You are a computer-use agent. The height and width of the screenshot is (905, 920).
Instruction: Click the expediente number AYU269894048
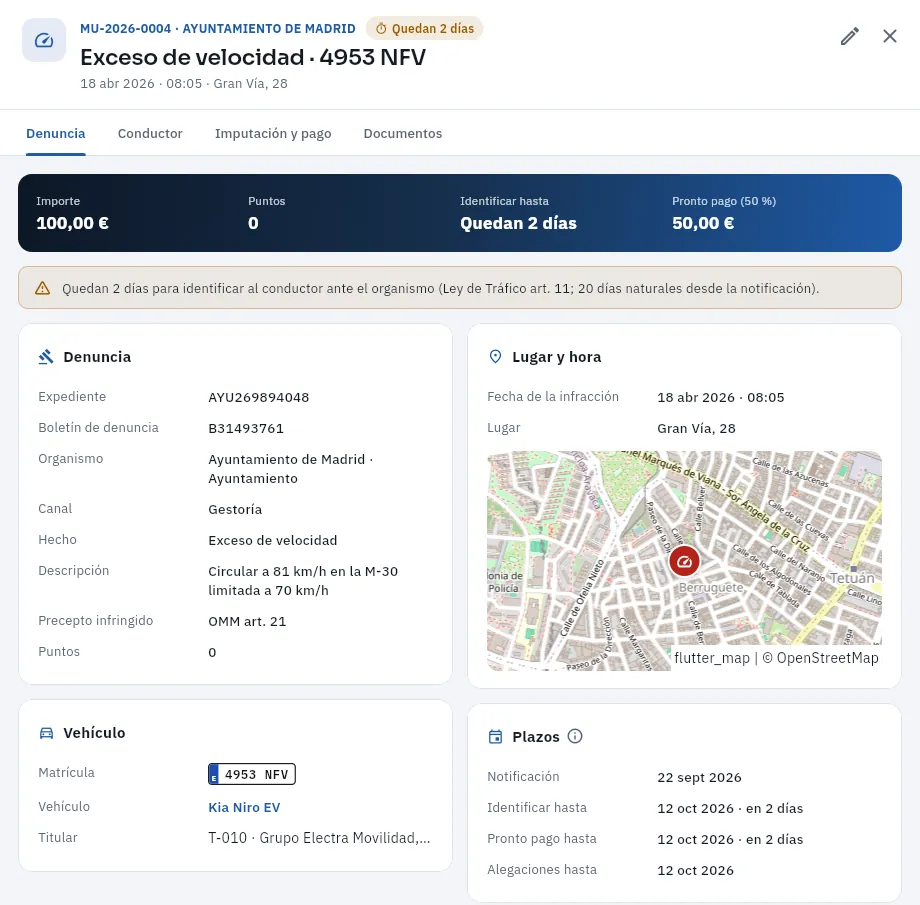pyautogui.click(x=259, y=397)
